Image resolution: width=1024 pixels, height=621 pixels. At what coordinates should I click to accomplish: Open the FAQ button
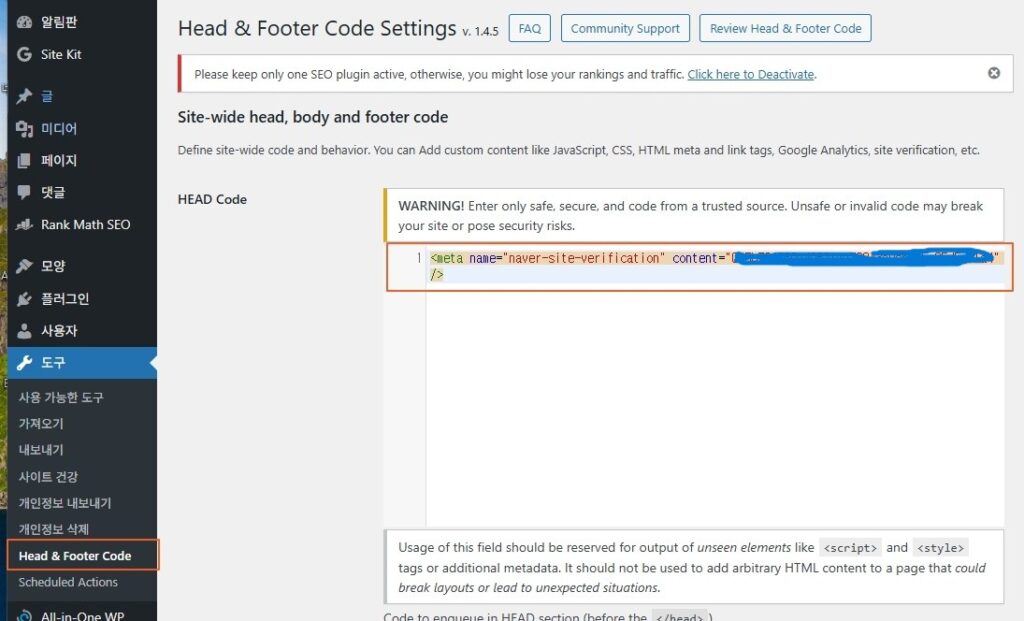coord(529,27)
